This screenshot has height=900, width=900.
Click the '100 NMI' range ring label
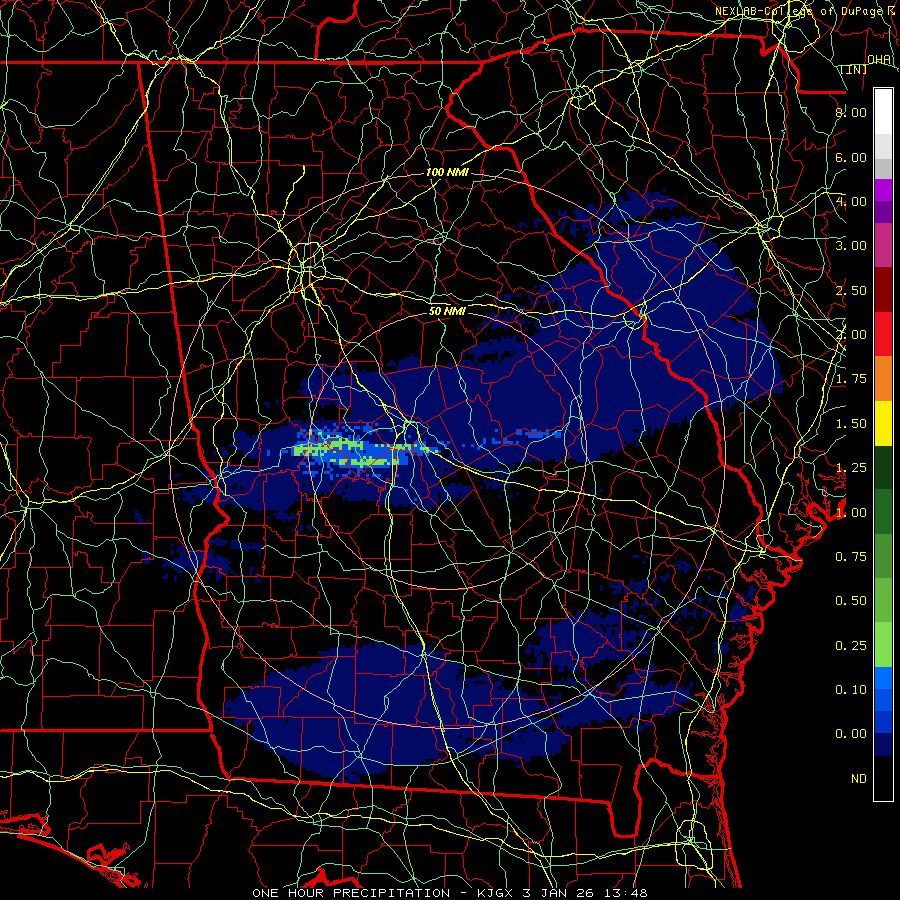(x=447, y=172)
